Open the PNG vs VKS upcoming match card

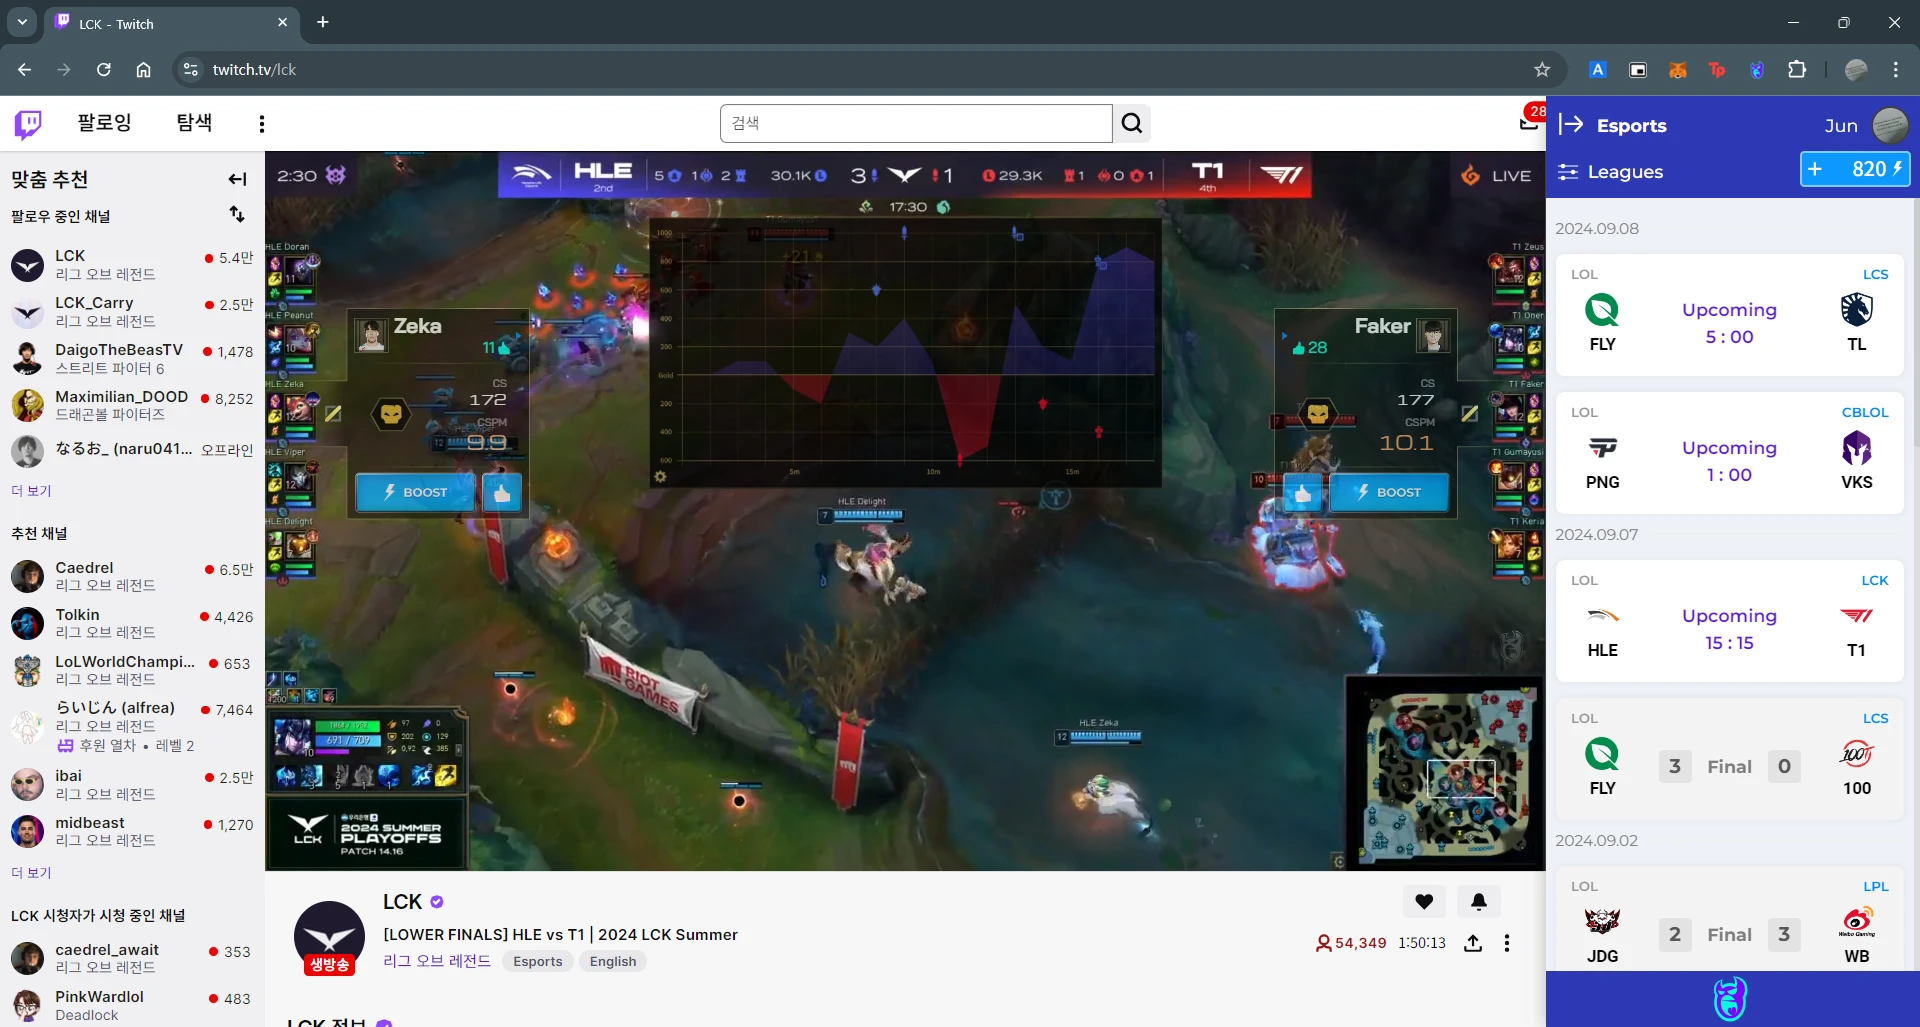(x=1730, y=453)
